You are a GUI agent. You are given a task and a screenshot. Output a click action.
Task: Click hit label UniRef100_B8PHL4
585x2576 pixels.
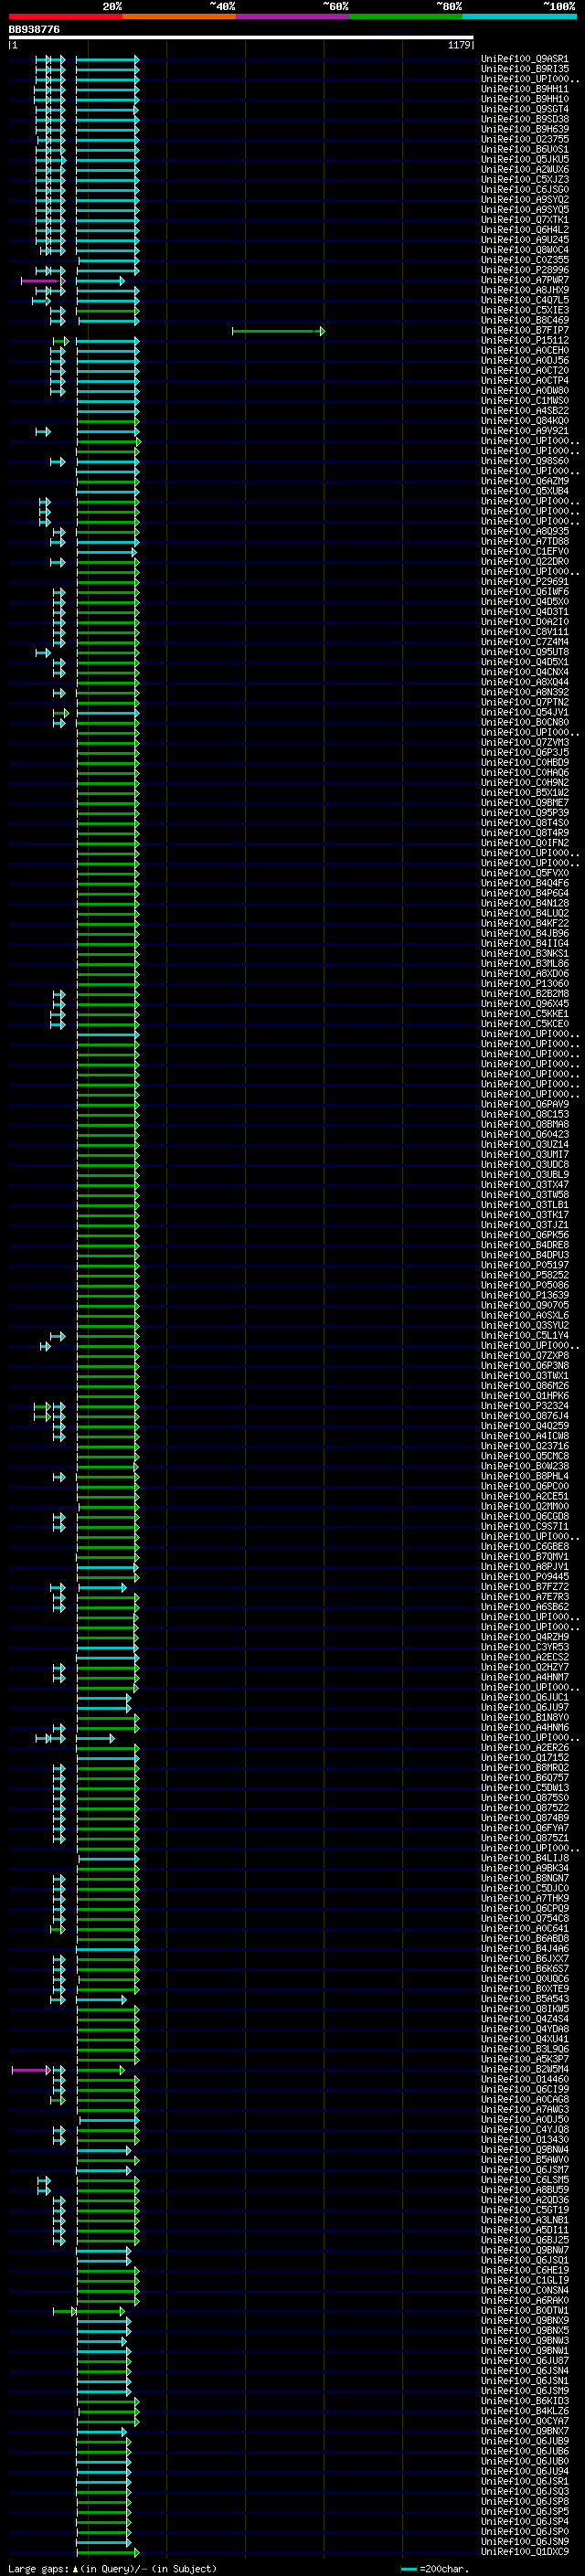coord(525,1477)
